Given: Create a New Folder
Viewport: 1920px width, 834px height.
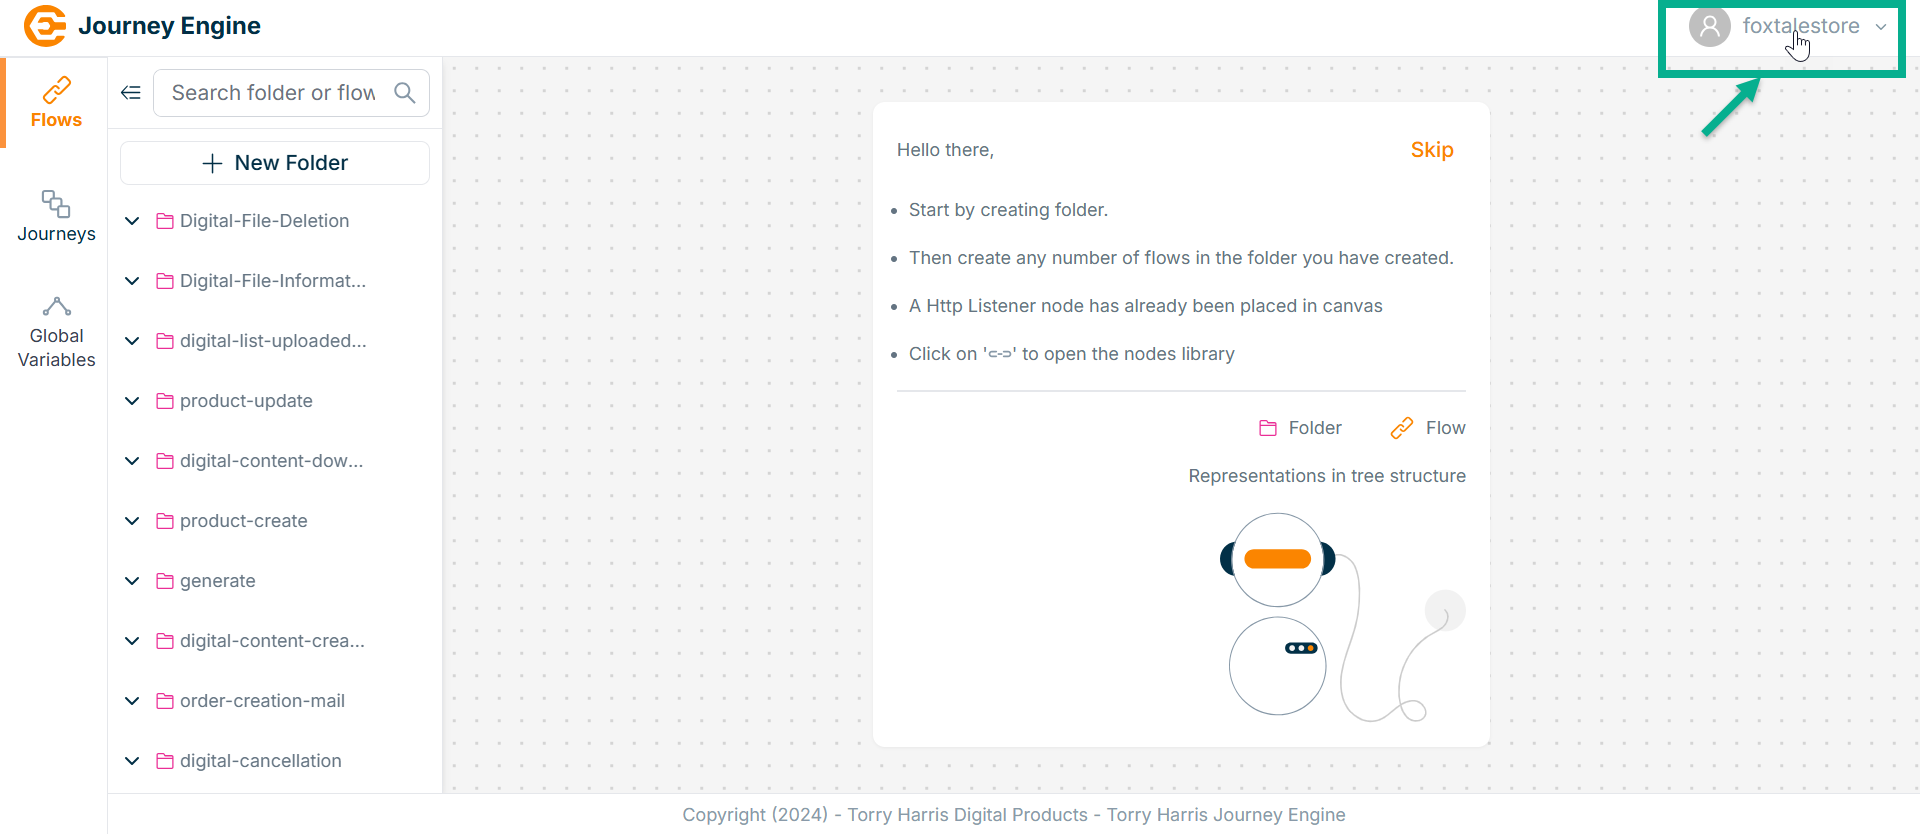Looking at the screenshot, I should (275, 163).
